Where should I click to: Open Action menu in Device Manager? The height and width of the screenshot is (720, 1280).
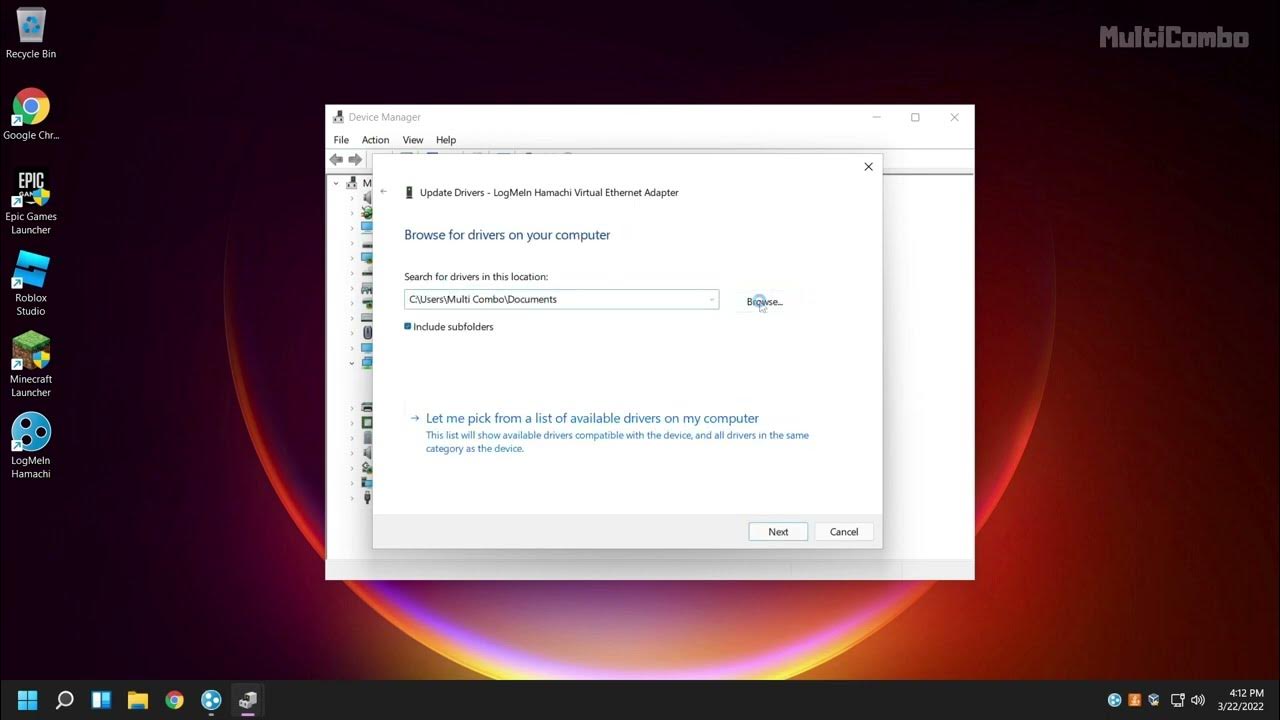(376, 140)
